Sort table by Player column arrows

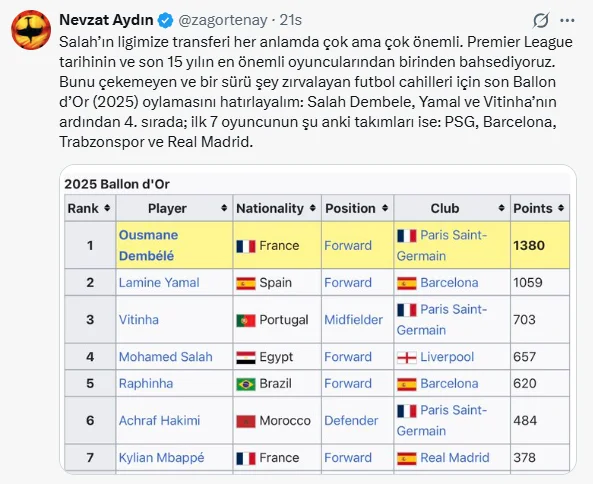point(224,208)
